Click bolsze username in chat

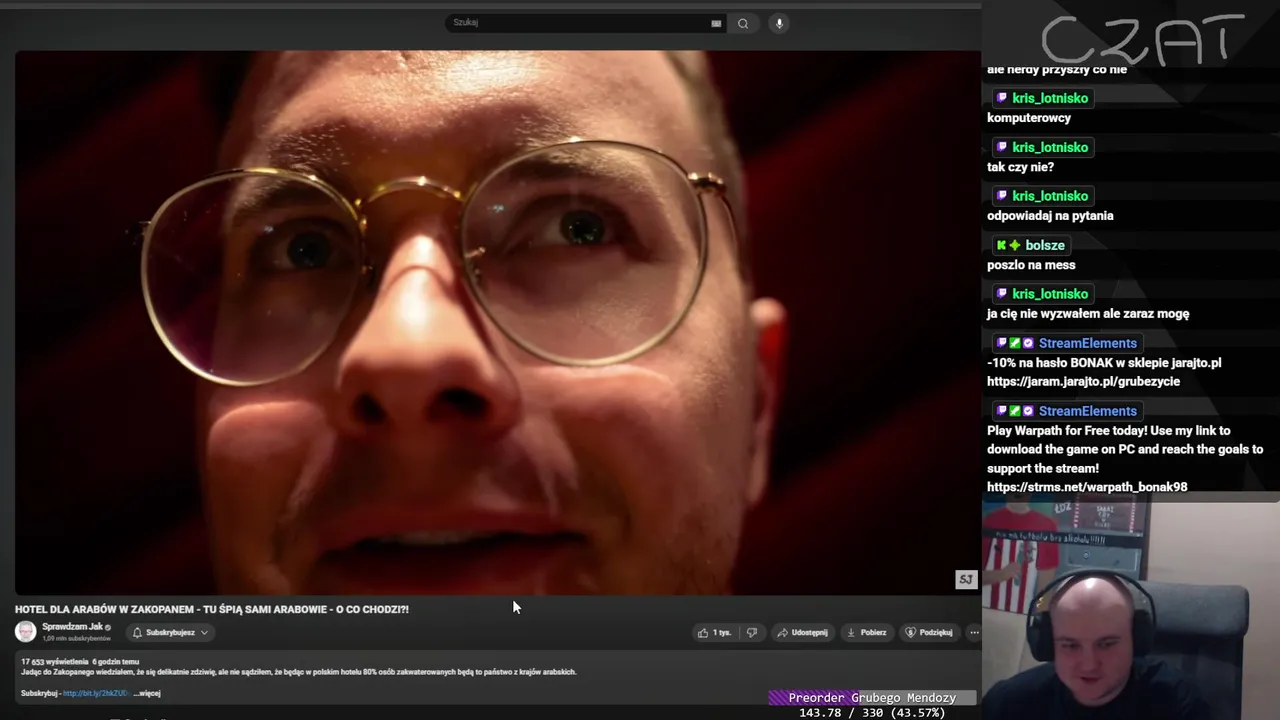1044,245
